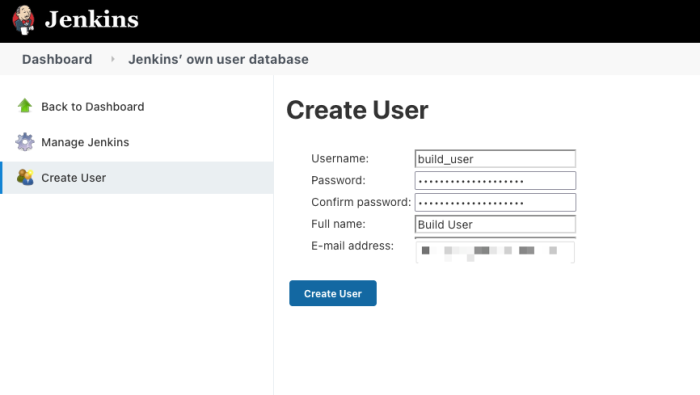Click the Create User people icon
The width and height of the screenshot is (700, 395).
[x=25, y=177]
